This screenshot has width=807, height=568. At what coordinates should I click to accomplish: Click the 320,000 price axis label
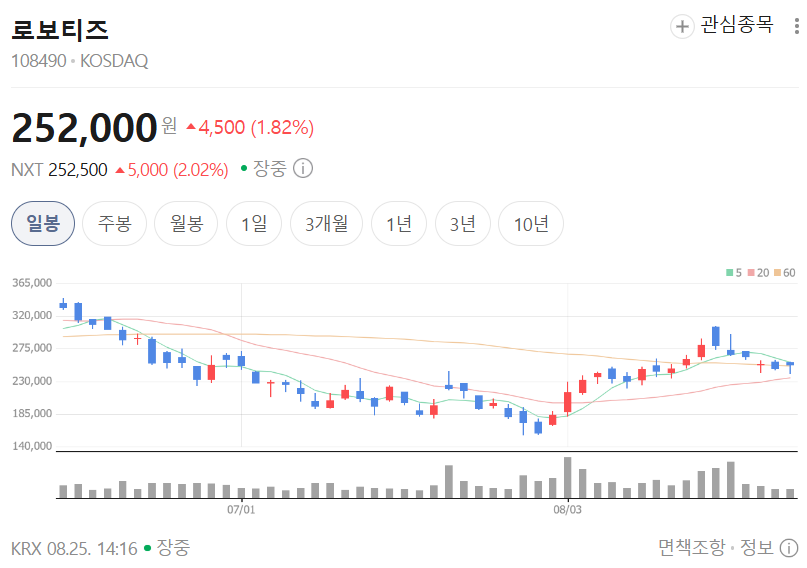coord(32,315)
